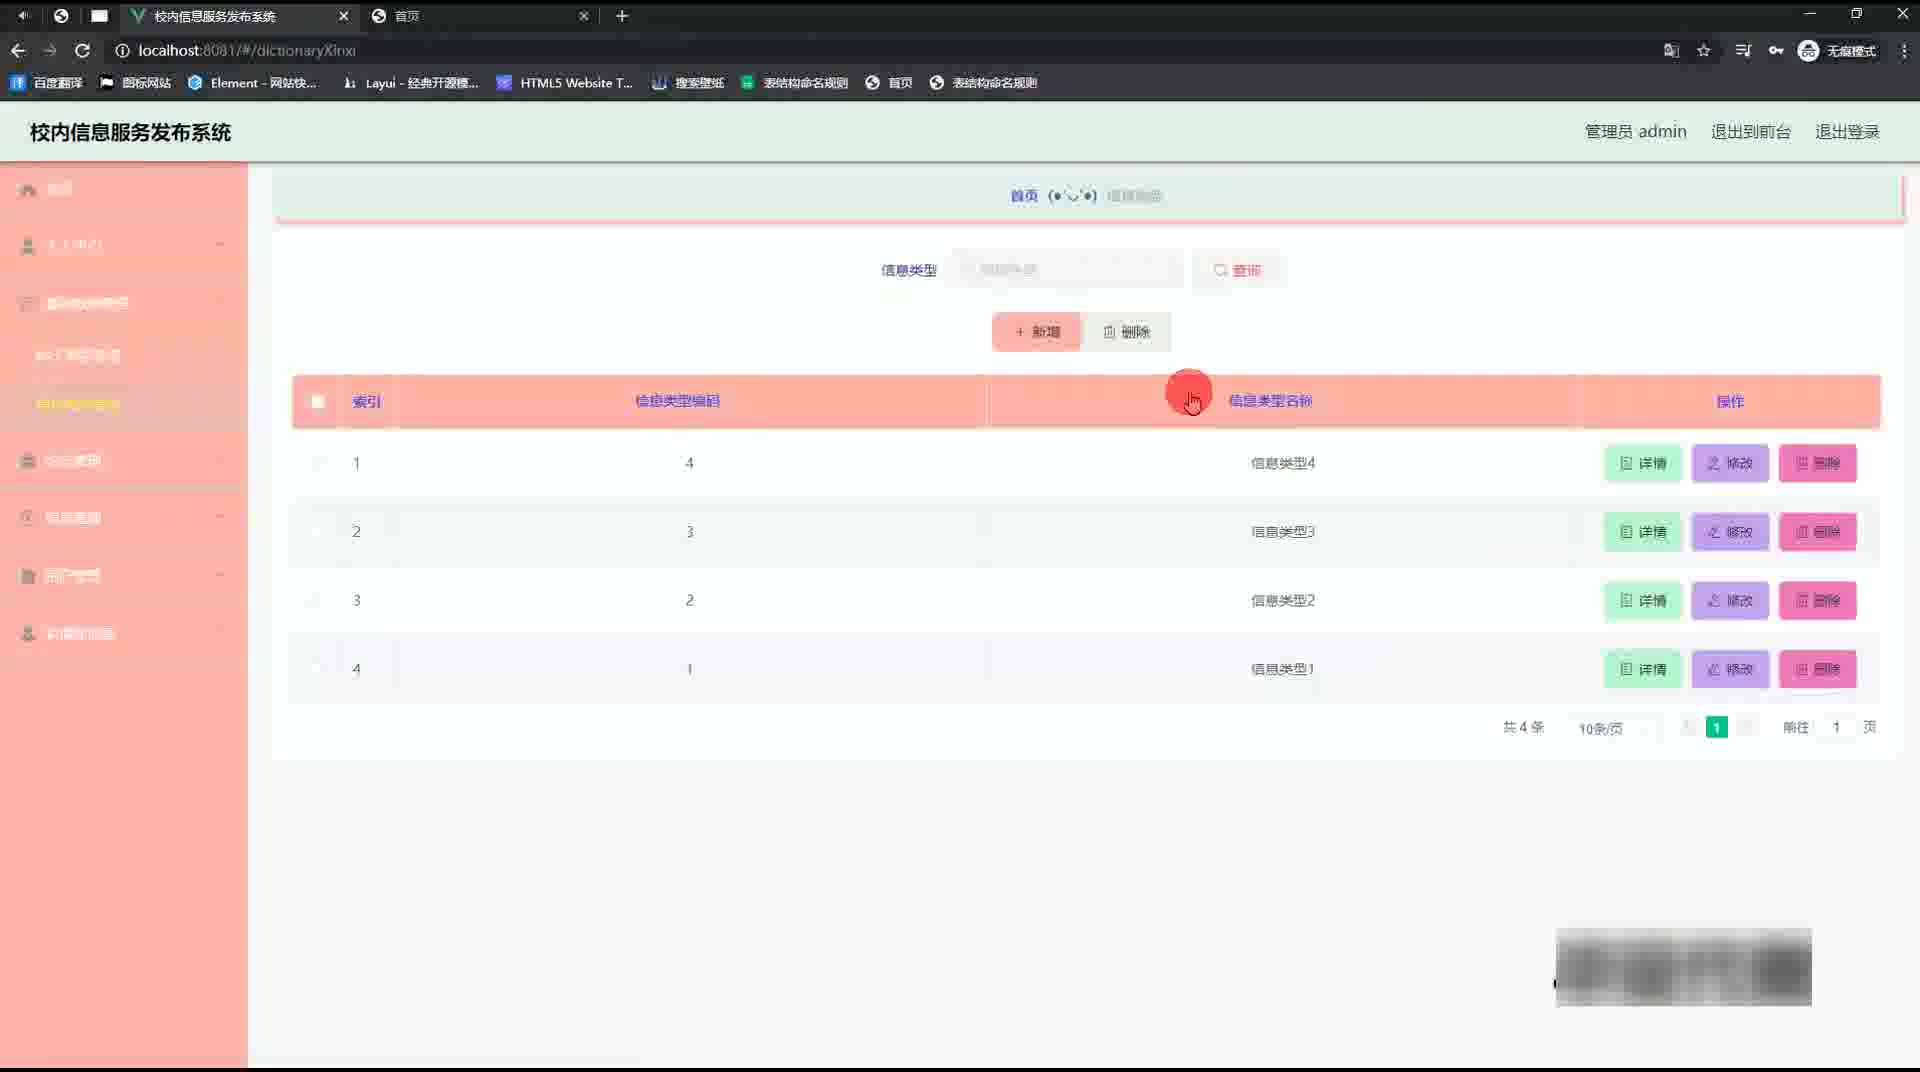Click the 查询 search button
The image size is (1920, 1072).
pos(1237,270)
